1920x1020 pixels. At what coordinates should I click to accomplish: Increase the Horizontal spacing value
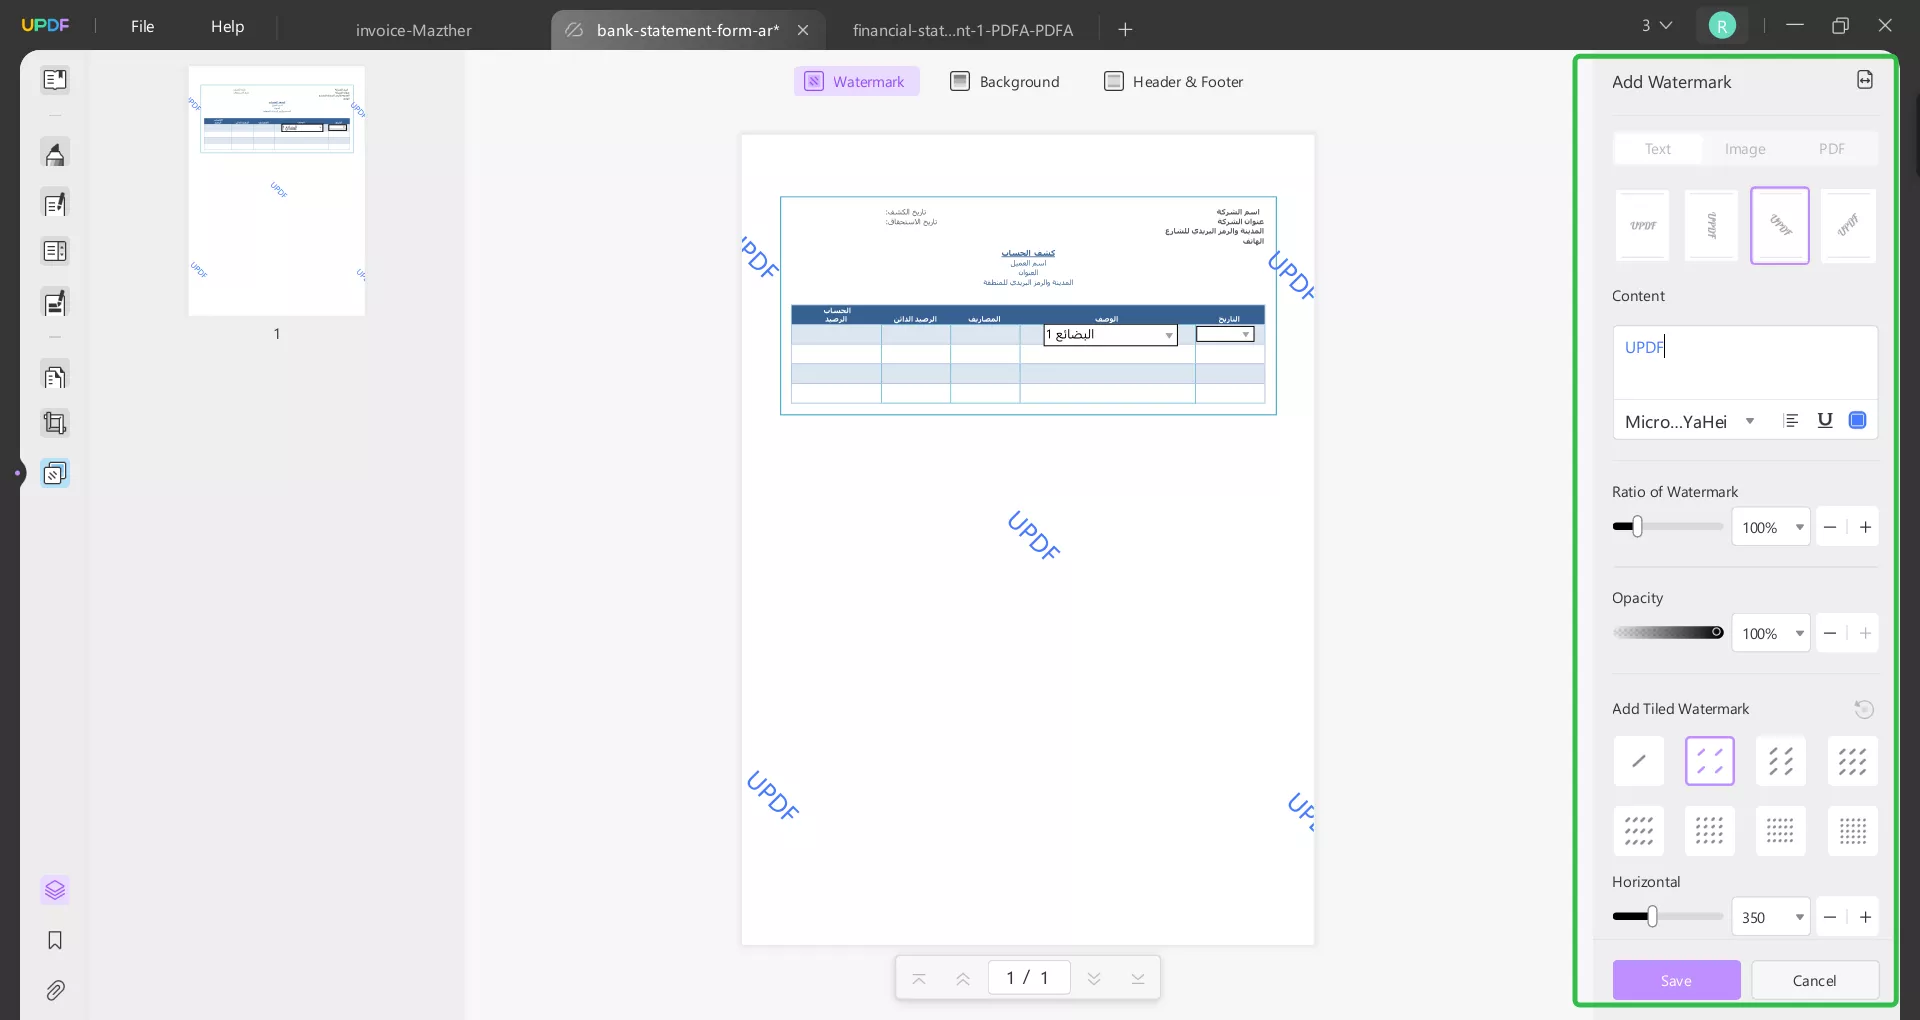tap(1865, 917)
